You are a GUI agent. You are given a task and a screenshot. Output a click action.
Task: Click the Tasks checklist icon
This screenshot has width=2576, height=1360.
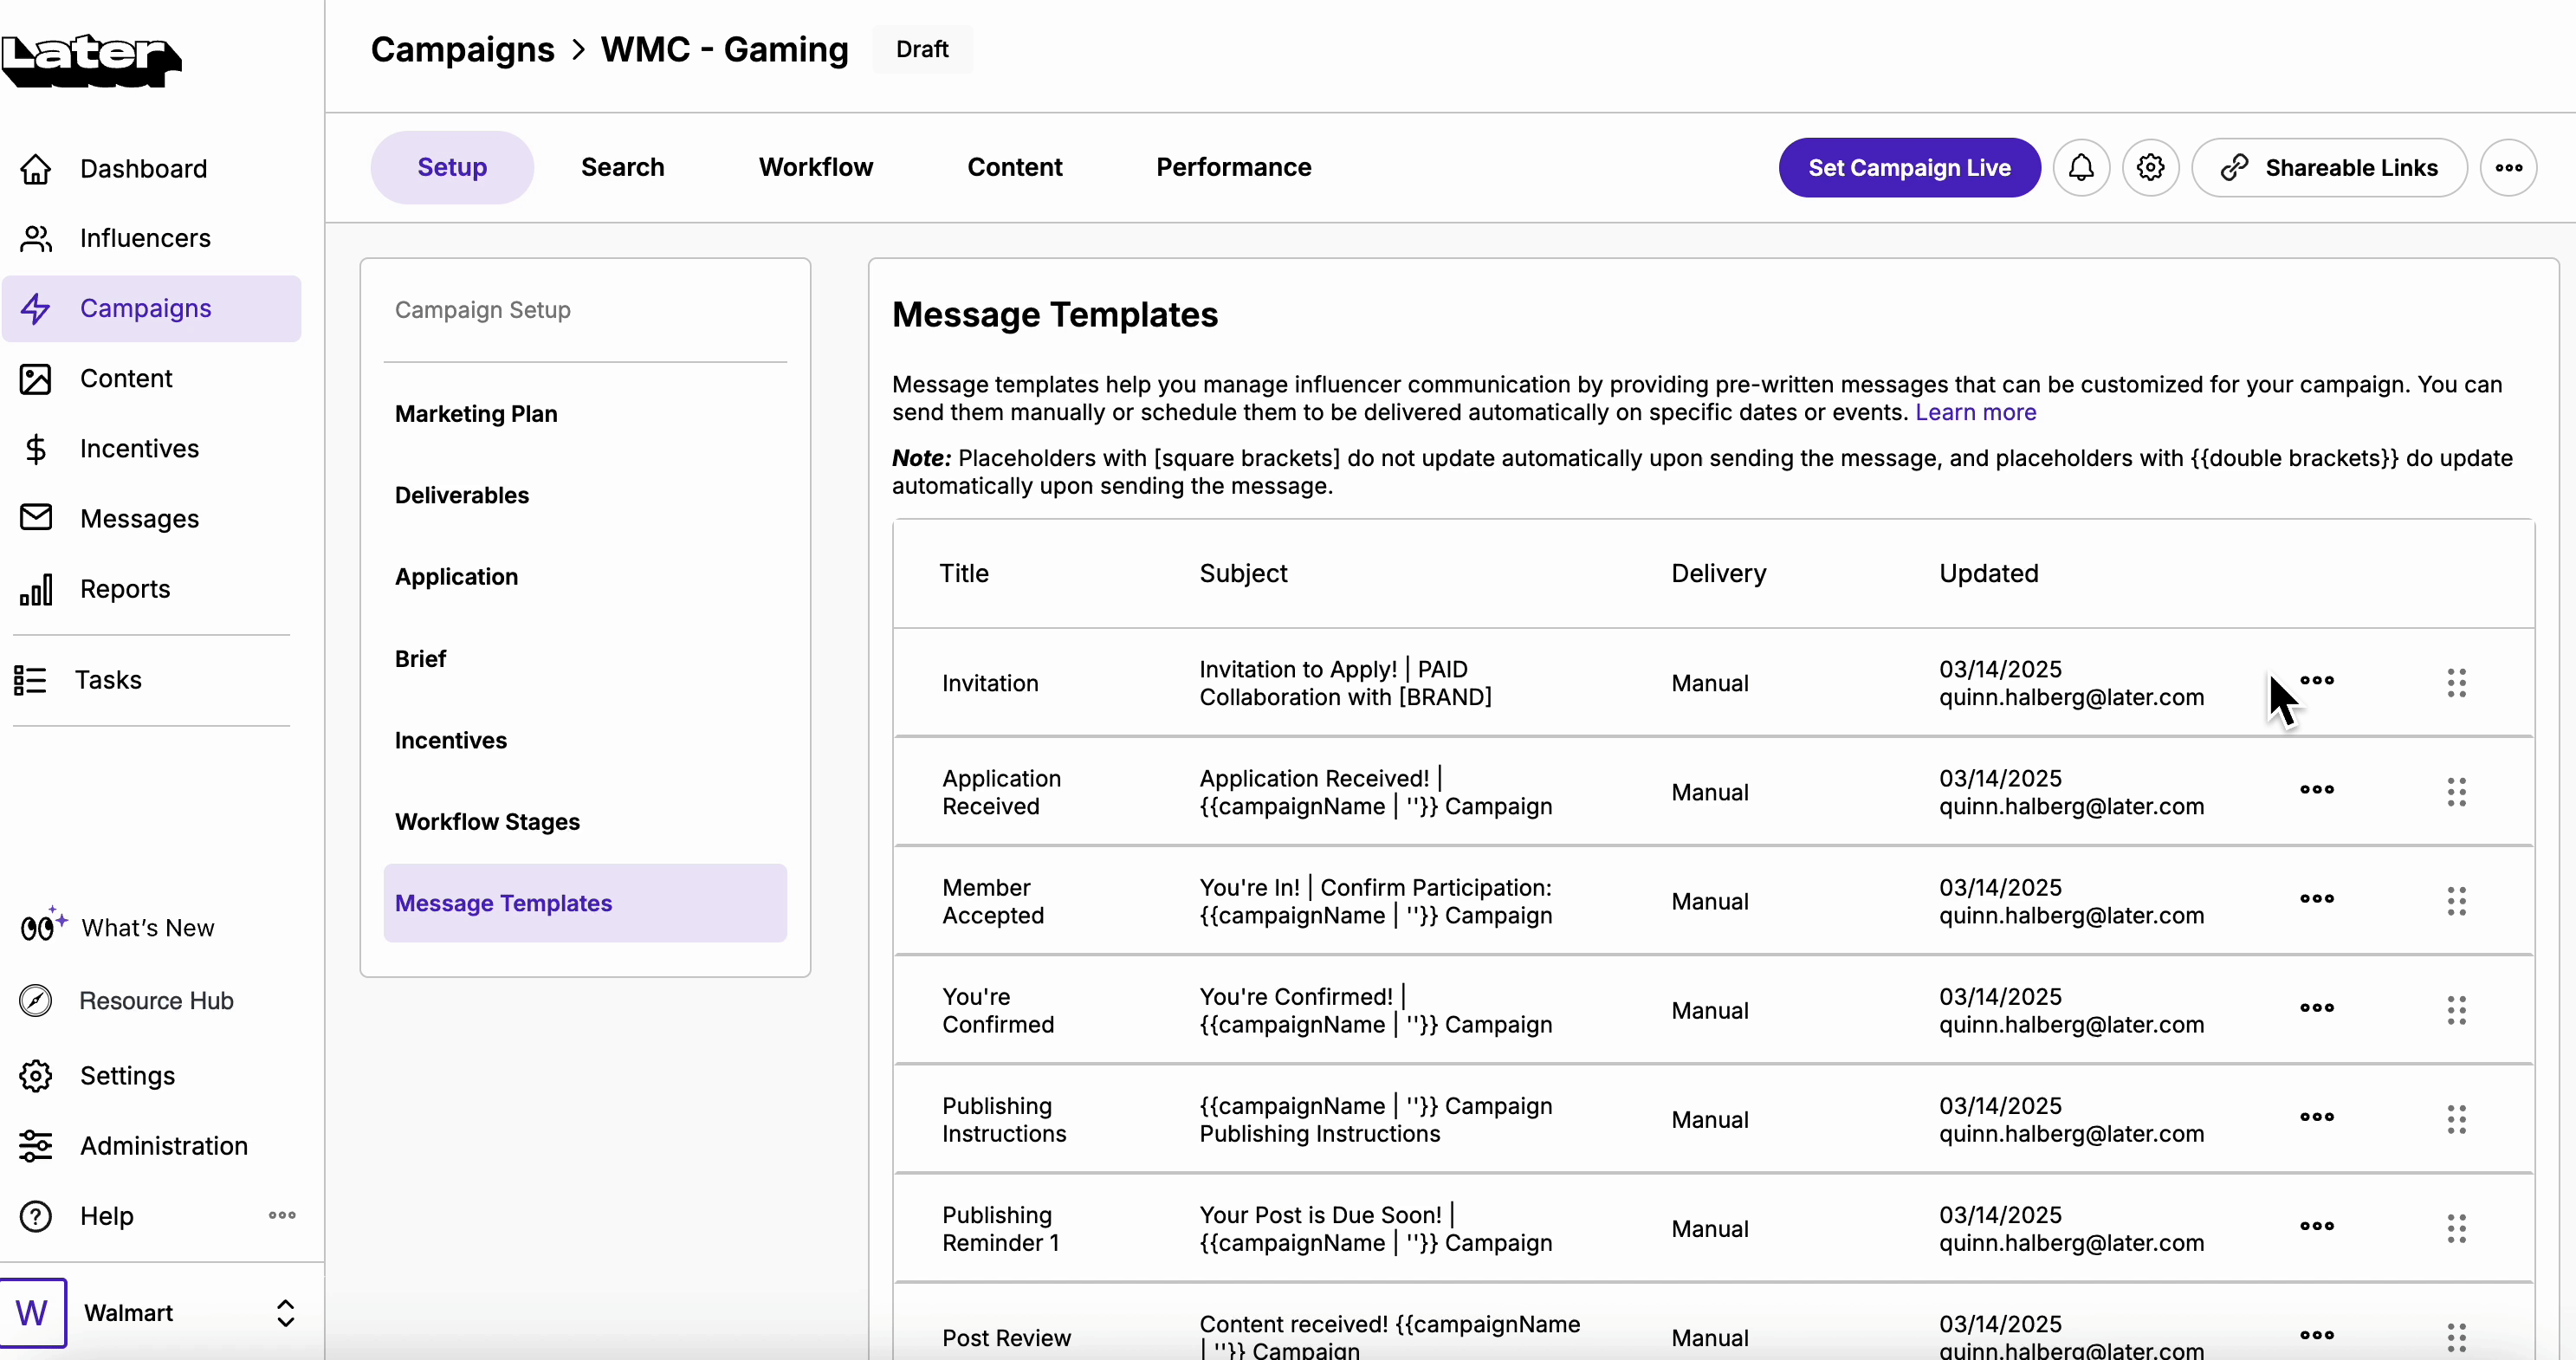tap(30, 680)
